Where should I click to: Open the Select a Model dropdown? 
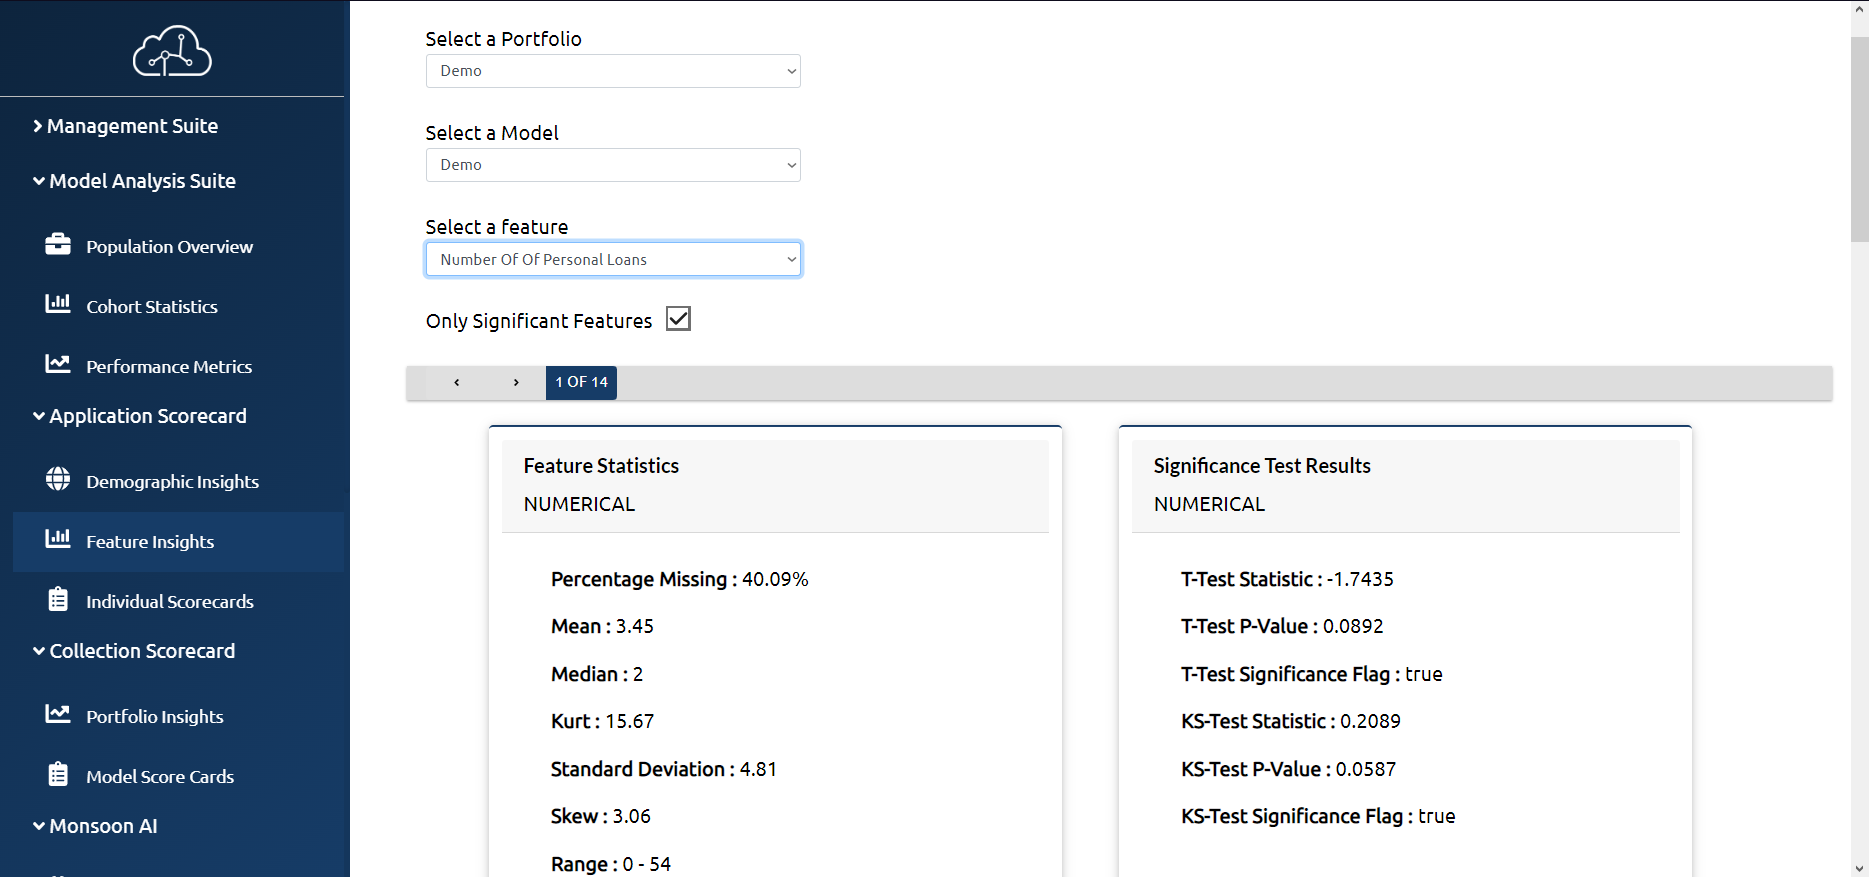(613, 165)
